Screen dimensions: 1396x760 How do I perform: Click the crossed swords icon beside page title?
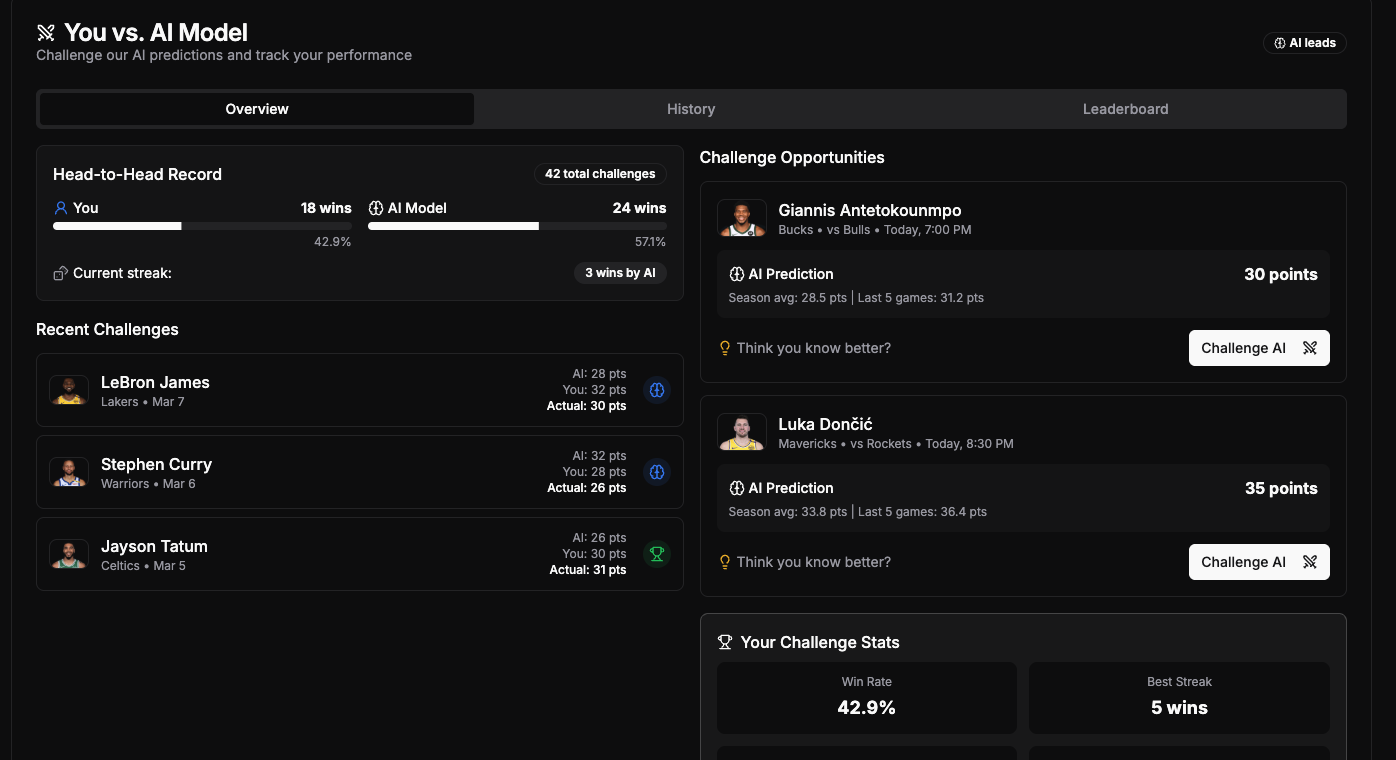tap(46, 33)
